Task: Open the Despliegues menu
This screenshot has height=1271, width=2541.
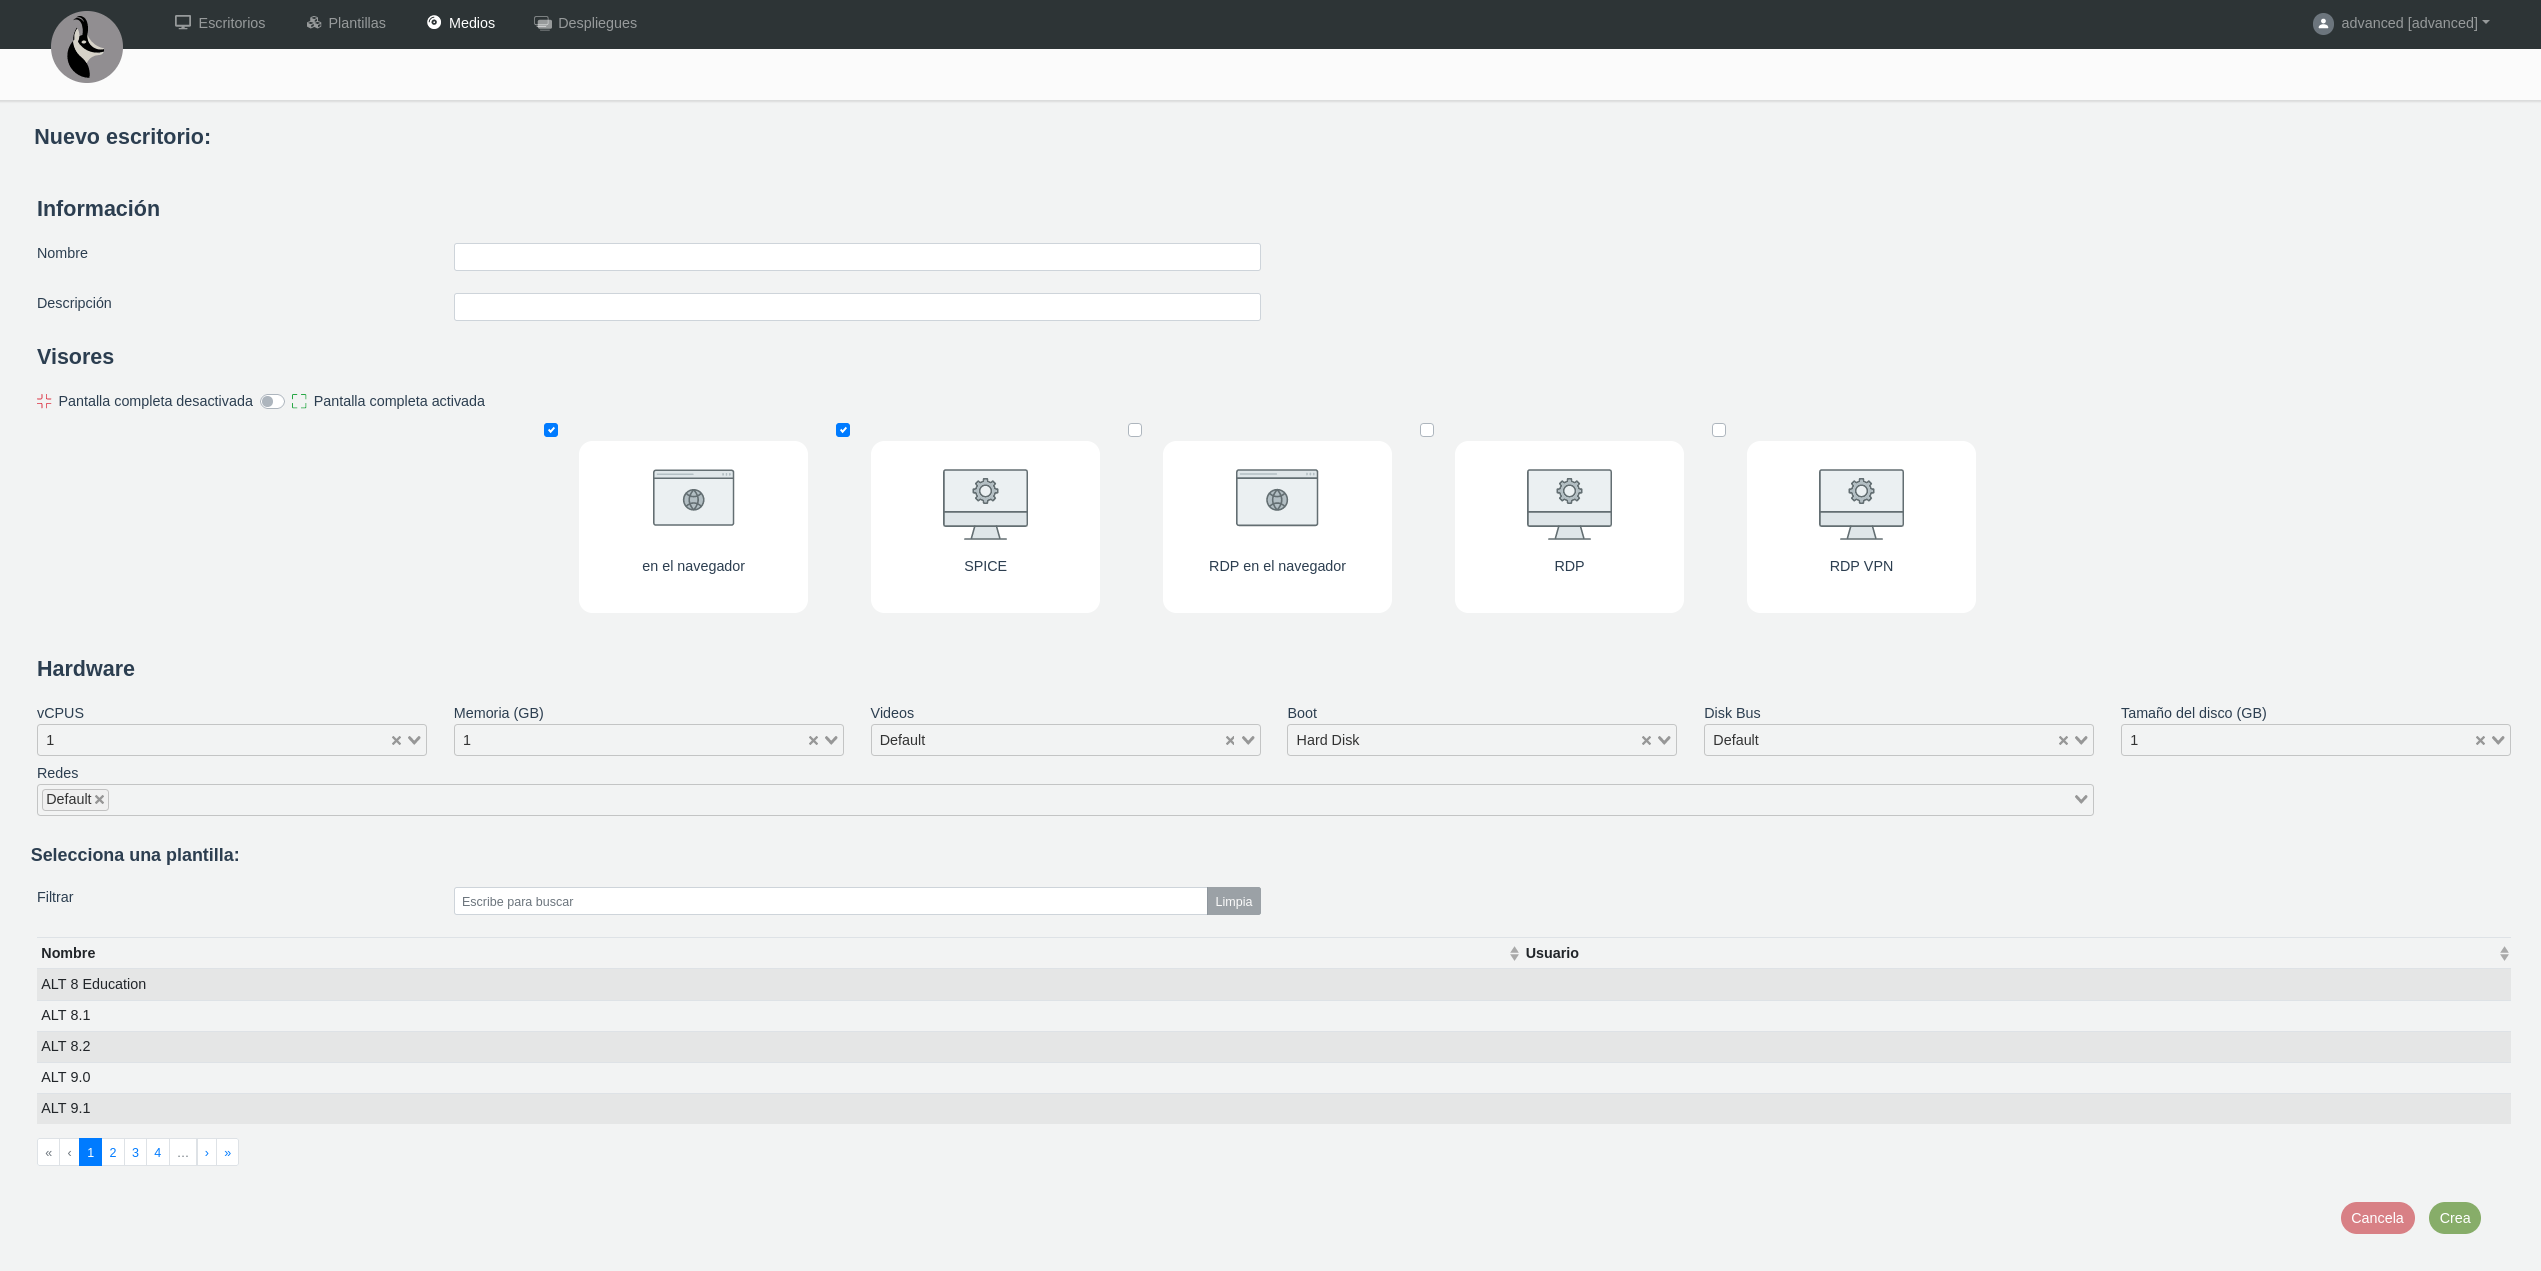Action: point(586,23)
